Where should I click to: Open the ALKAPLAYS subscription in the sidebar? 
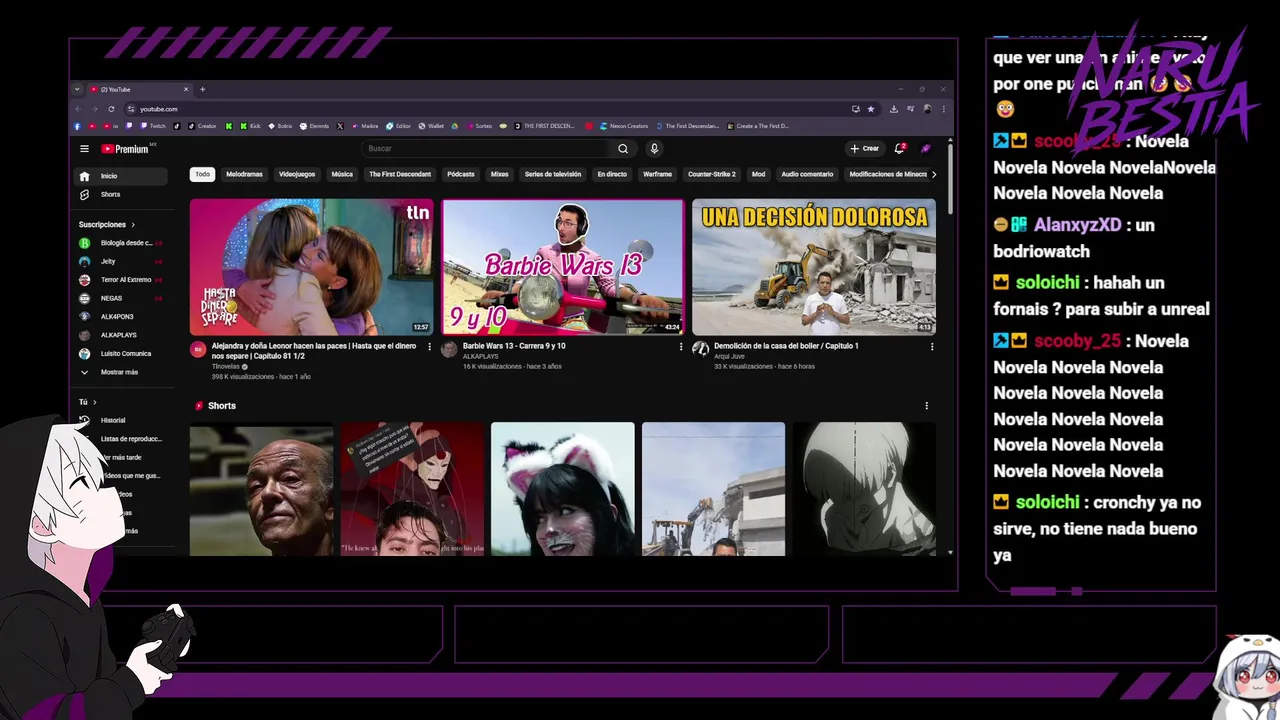click(x=121, y=335)
